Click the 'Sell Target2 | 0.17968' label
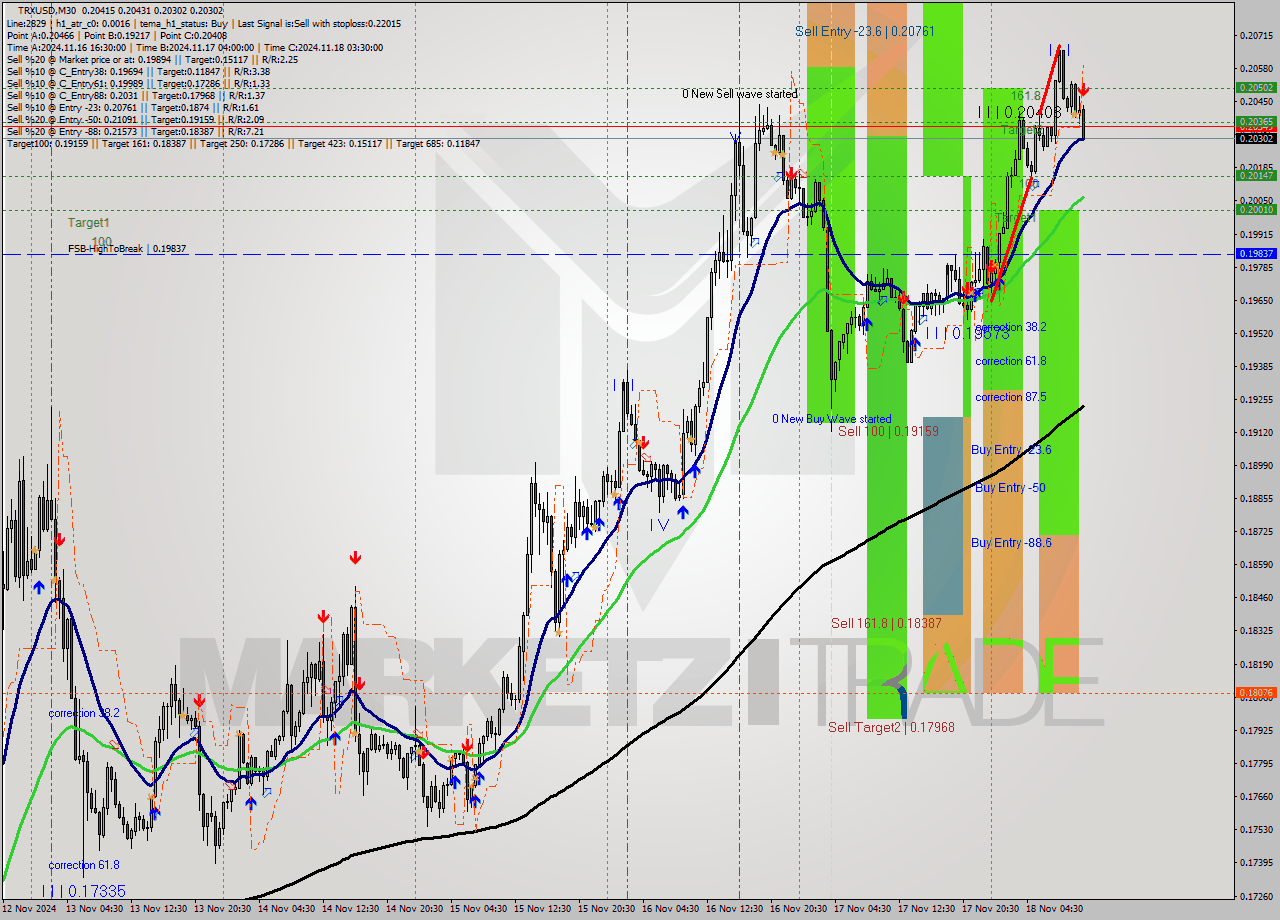The height and width of the screenshot is (920, 1280). coord(891,727)
